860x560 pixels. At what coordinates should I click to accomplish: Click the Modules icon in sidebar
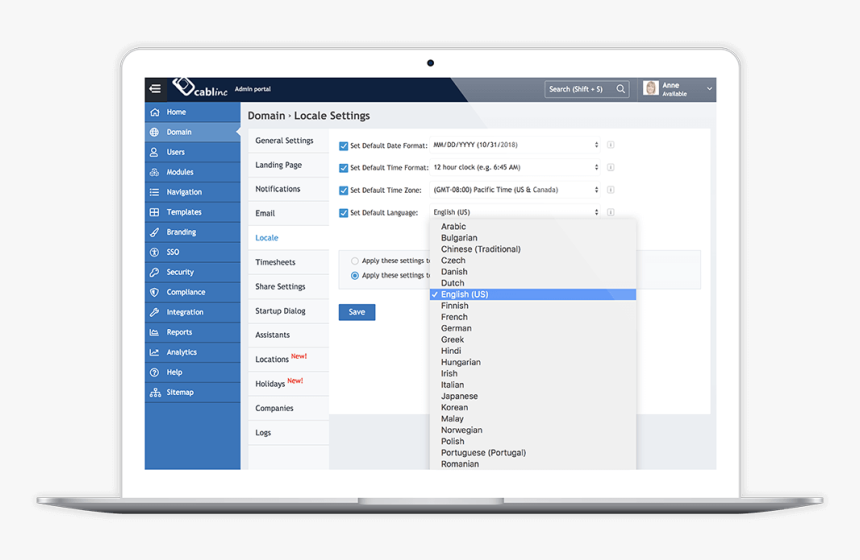tap(155, 172)
